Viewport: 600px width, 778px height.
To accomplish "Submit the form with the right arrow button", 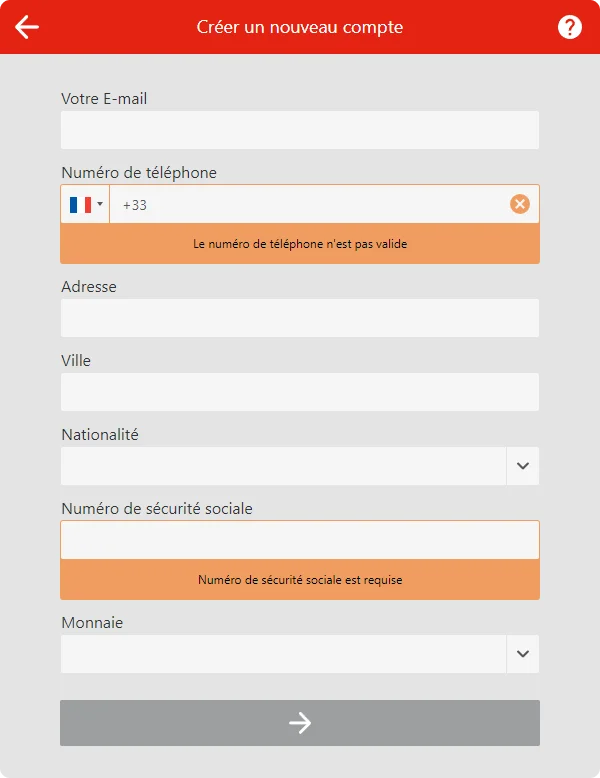I will 300,723.
